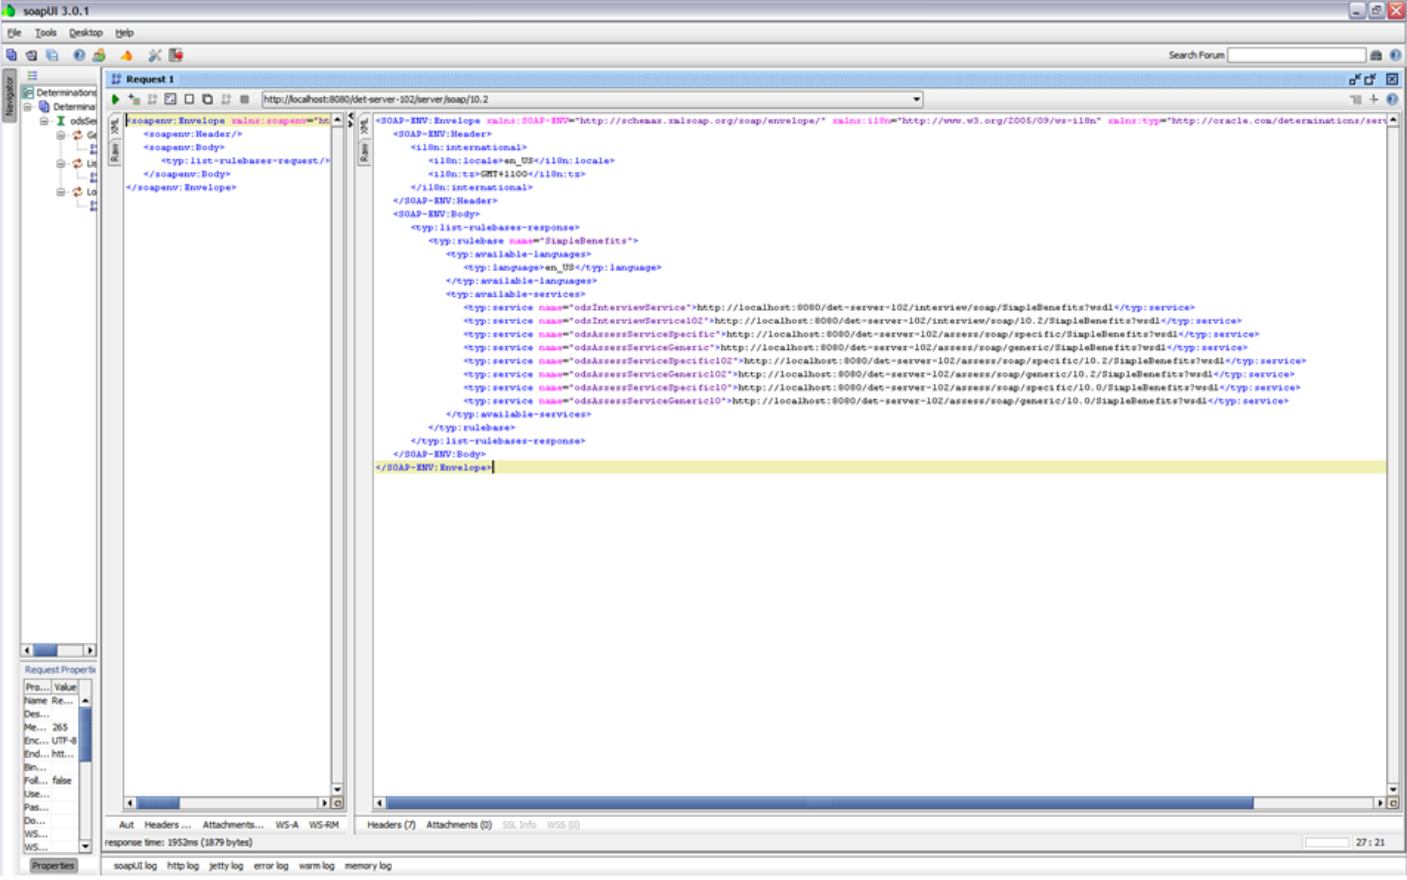Click the split orientation arrows between editors
This screenshot has height=880, width=1407.
tap(350, 121)
